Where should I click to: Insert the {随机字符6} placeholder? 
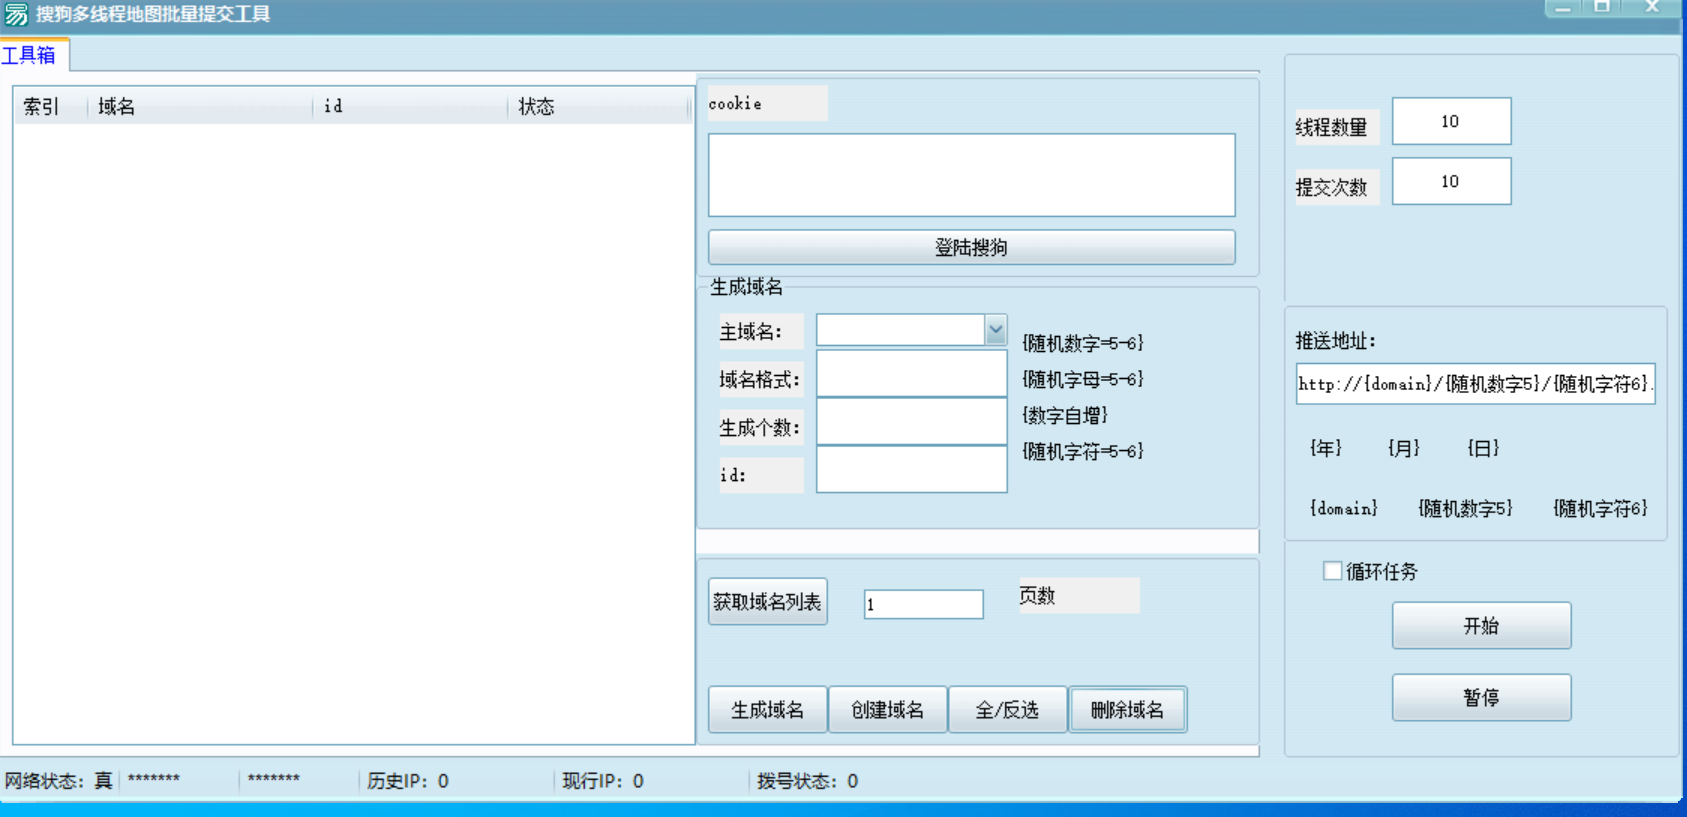(x=1600, y=508)
